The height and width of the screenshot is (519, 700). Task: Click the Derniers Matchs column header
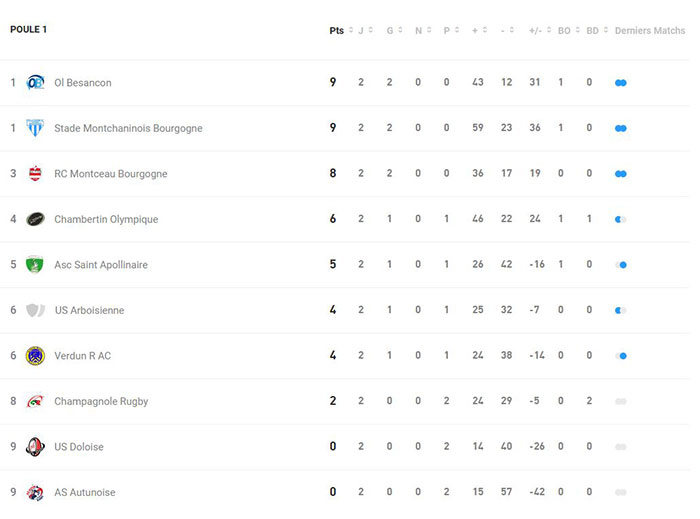pos(650,30)
